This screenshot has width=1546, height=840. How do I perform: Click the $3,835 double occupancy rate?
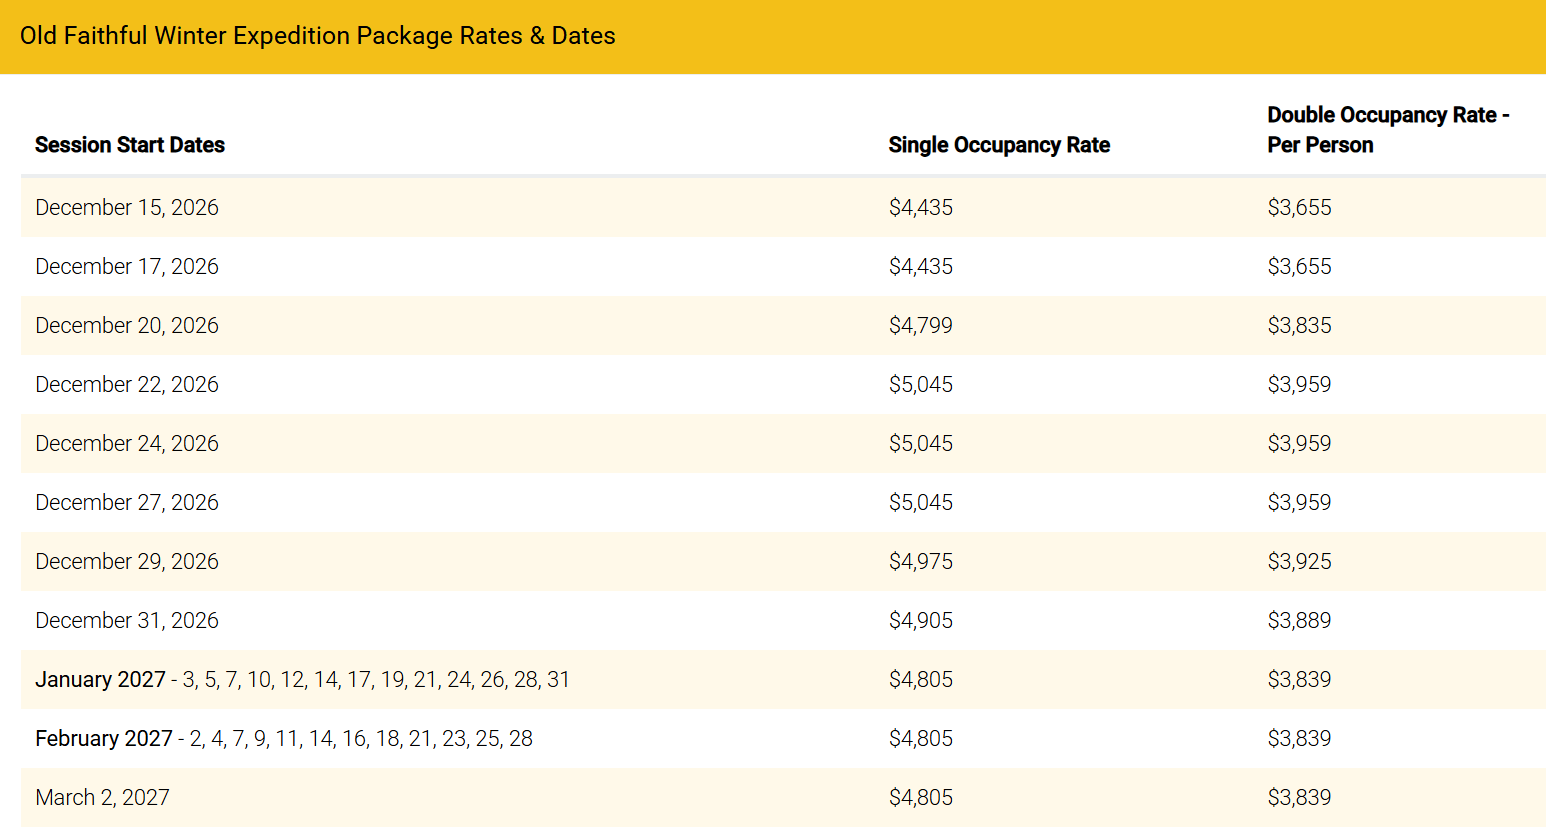tap(1299, 325)
